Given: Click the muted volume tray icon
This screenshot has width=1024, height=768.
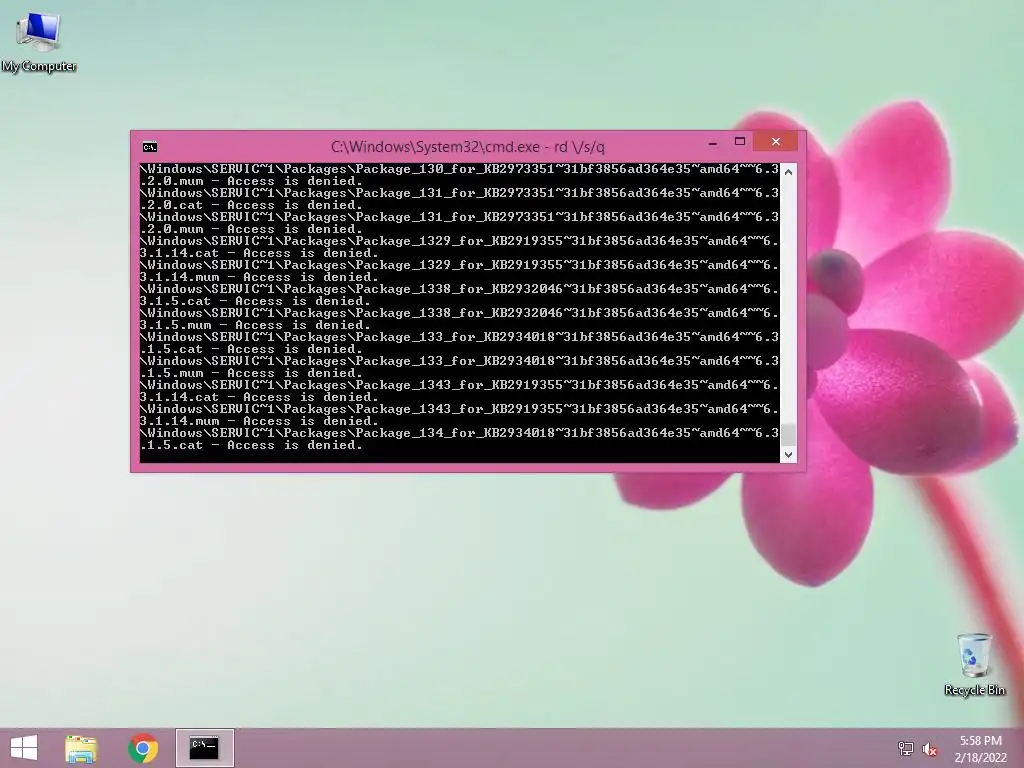Looking at the screenshot, I should (x=930, y=749).
